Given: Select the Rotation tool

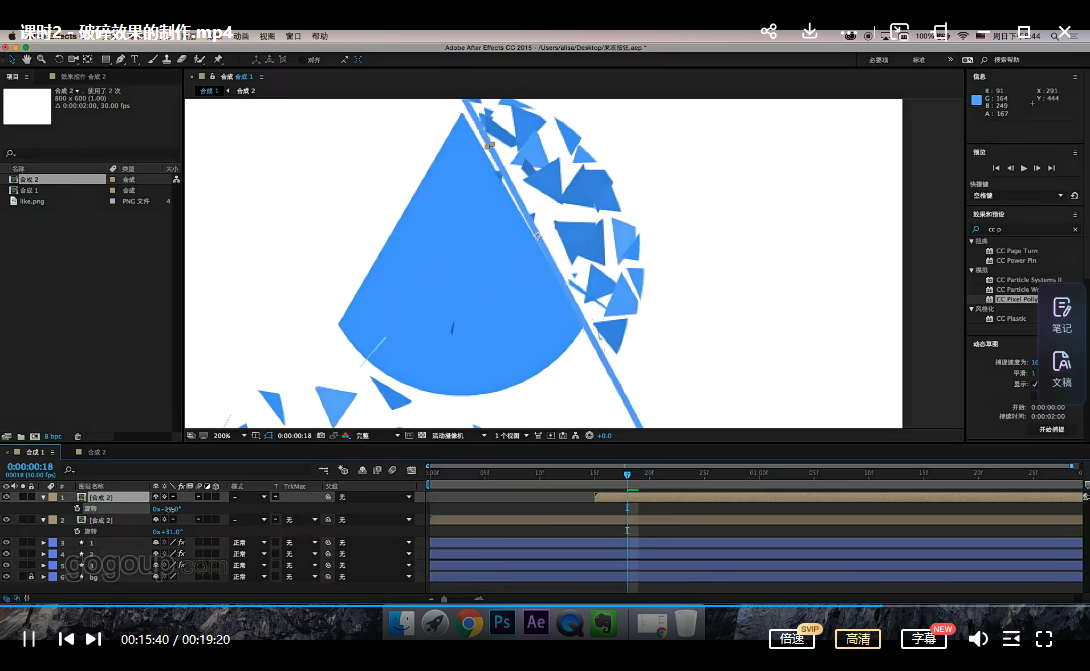Looking at the screenshot, I should [59, 60].
